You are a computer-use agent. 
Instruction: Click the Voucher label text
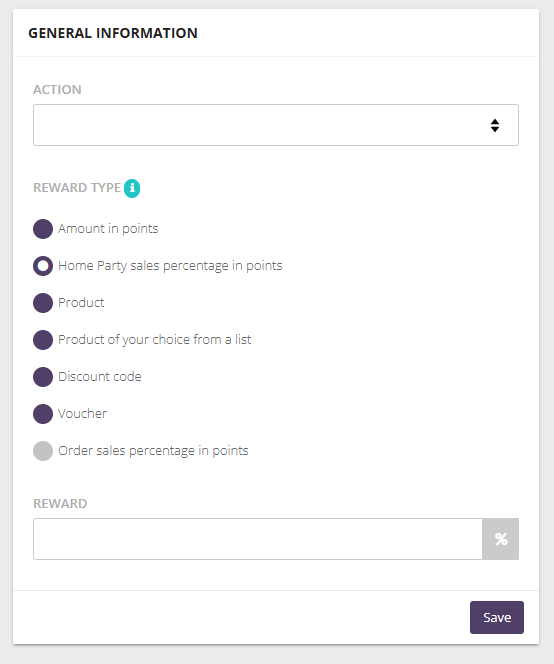click(x=82, y=413)
